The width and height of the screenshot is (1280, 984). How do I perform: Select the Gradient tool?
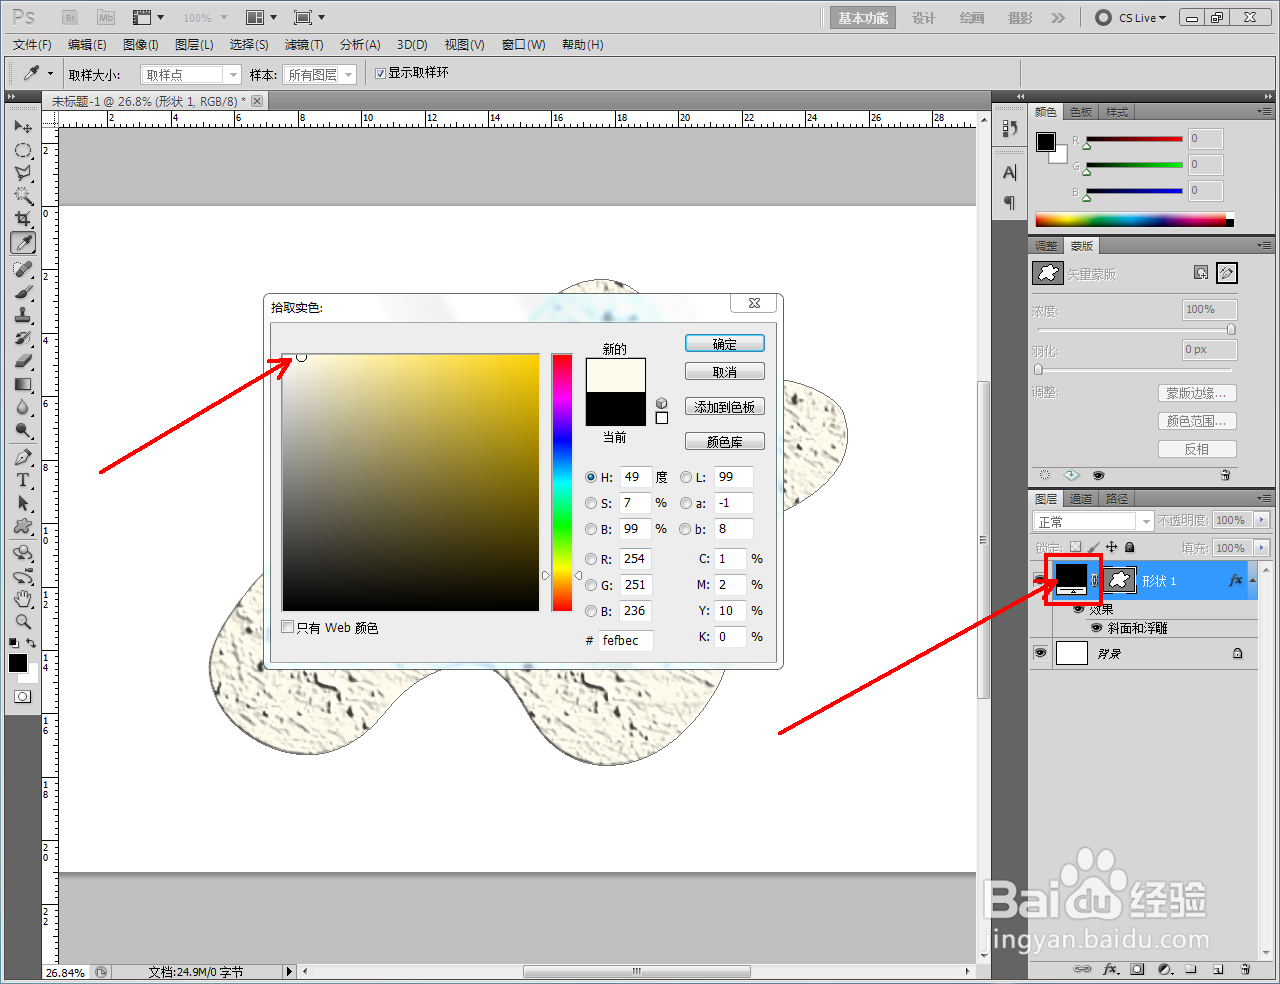pos(23,385)
